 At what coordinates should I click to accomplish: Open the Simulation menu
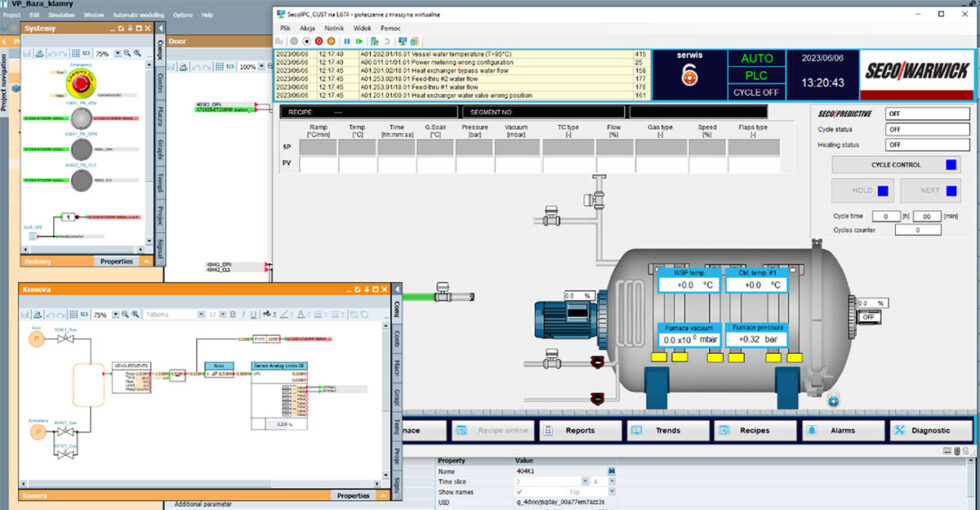point(61,15)
